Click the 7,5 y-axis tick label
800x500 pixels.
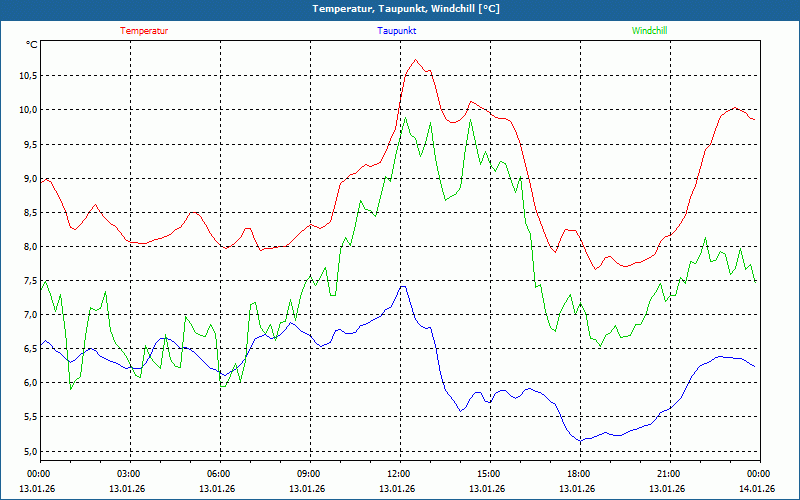tap(29, 281)
